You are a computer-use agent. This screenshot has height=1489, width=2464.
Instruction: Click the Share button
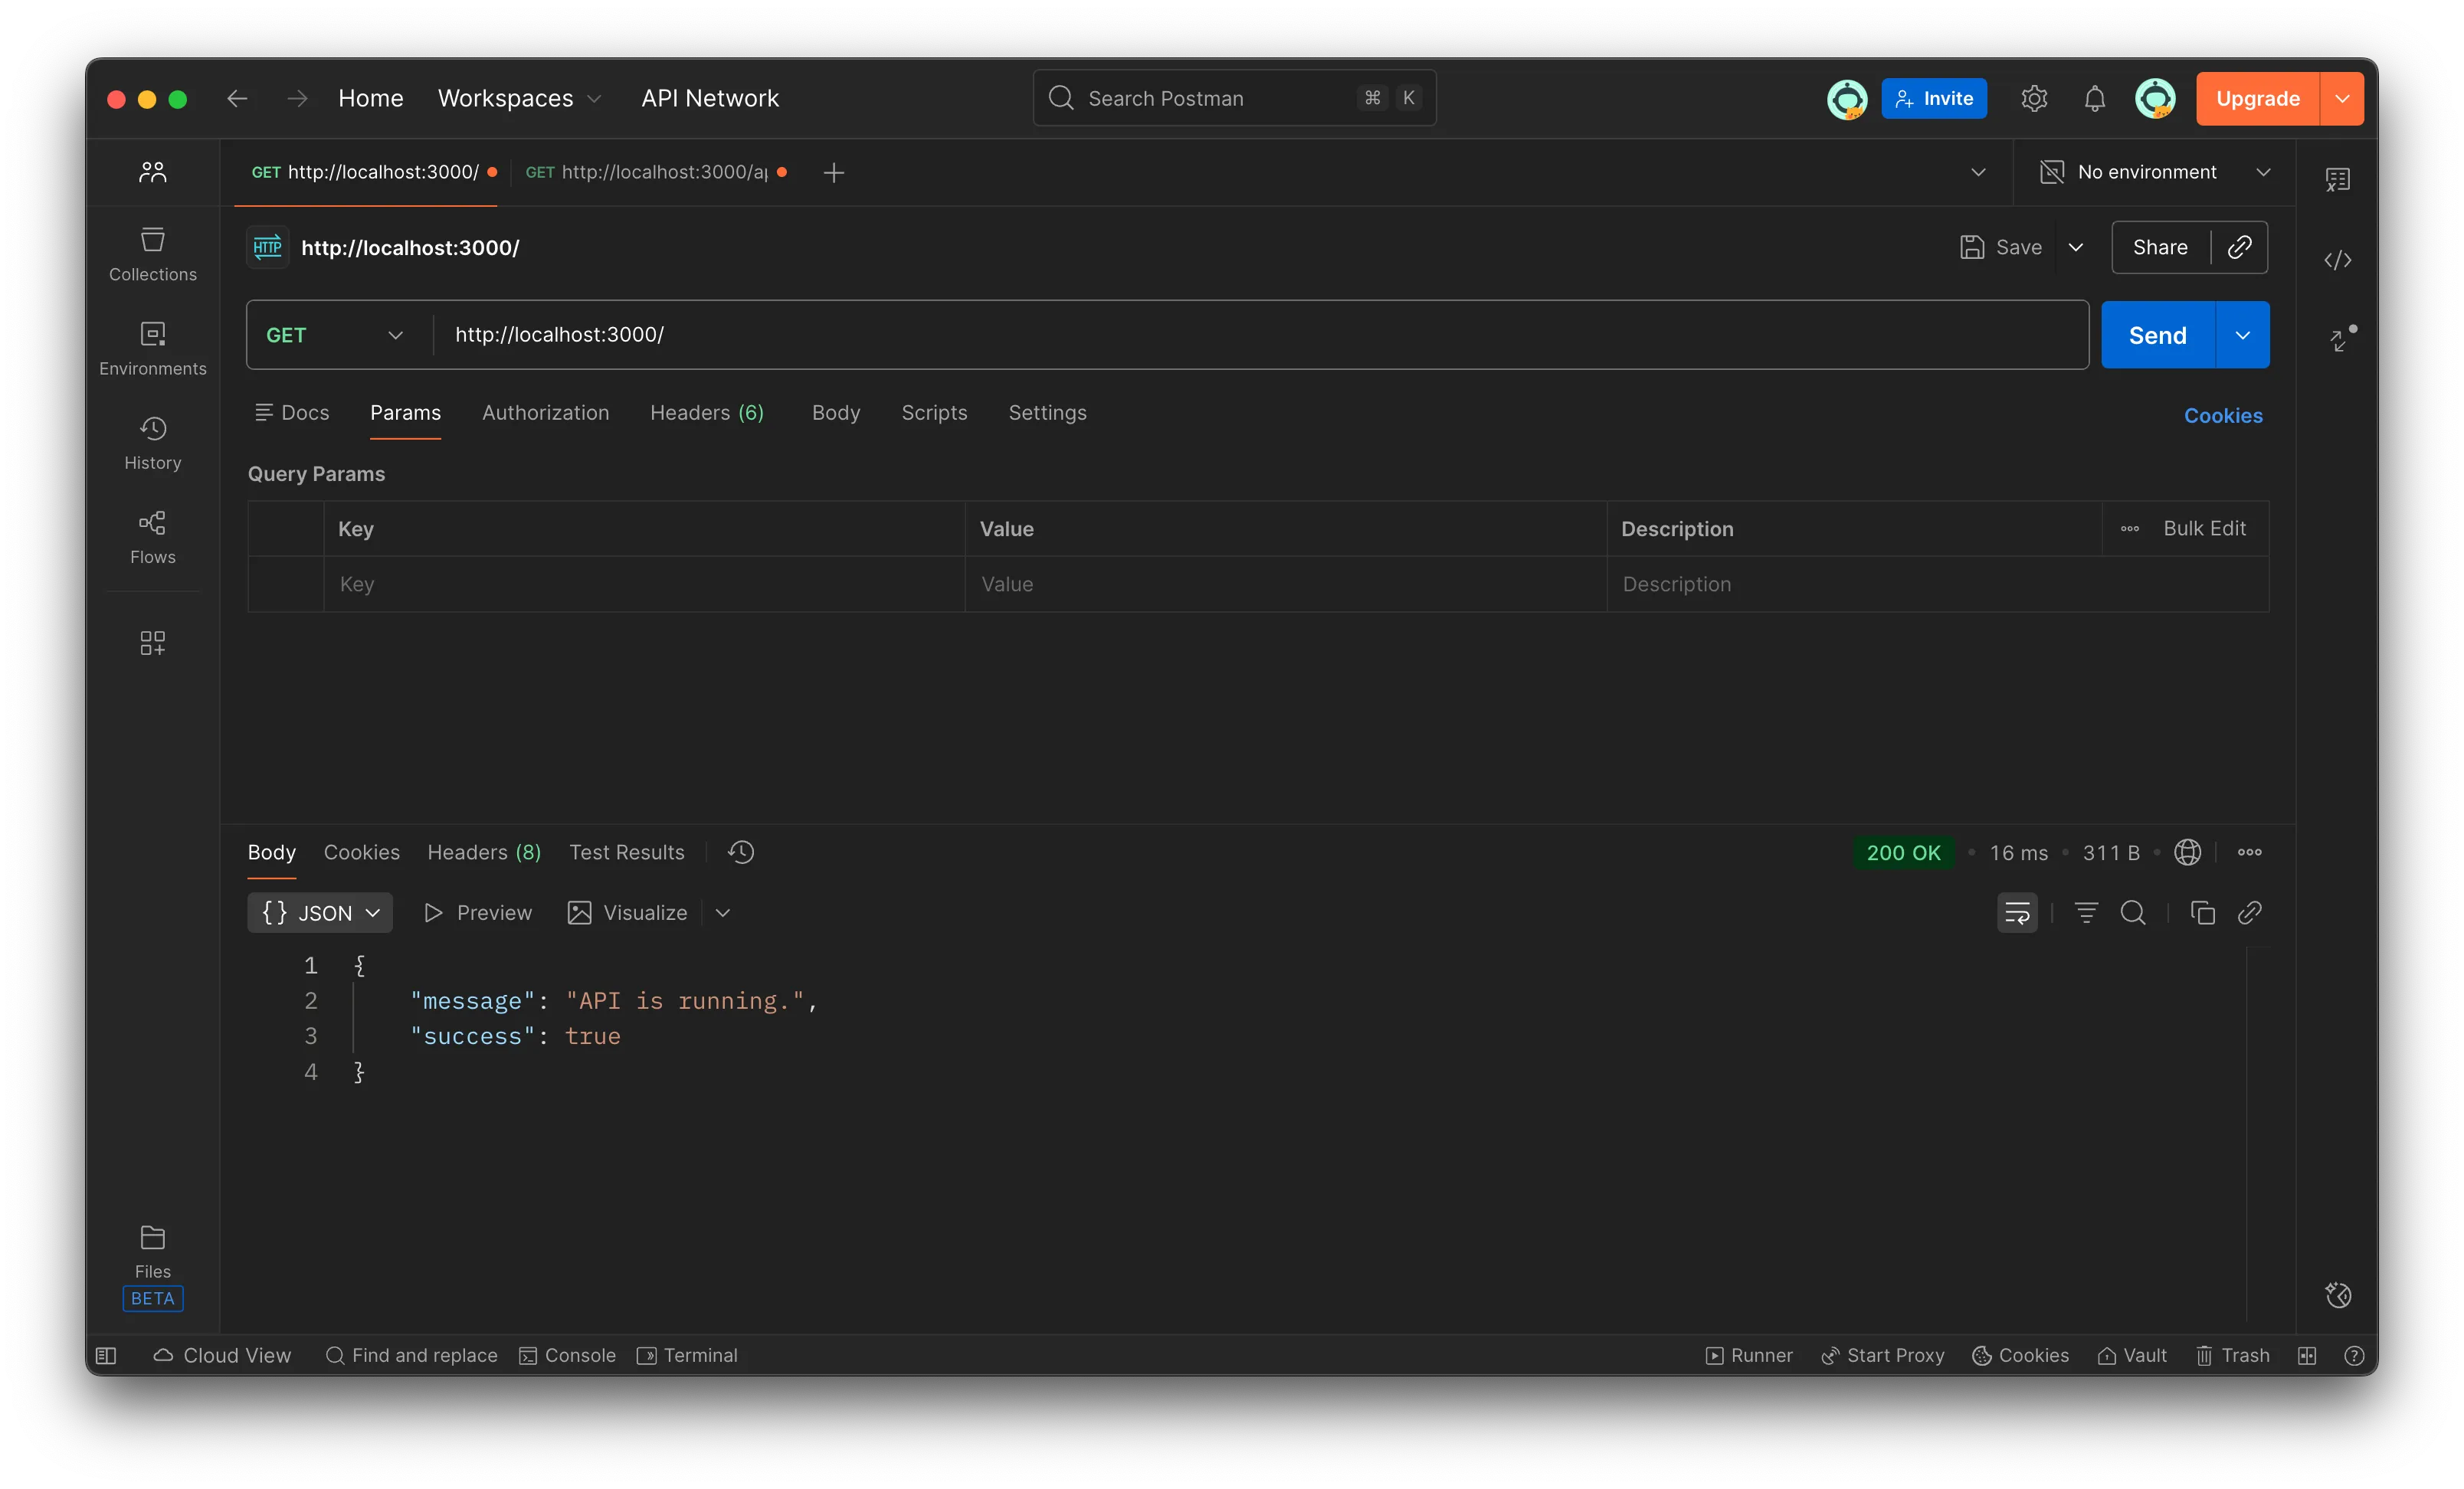(x=2160, y=247)
